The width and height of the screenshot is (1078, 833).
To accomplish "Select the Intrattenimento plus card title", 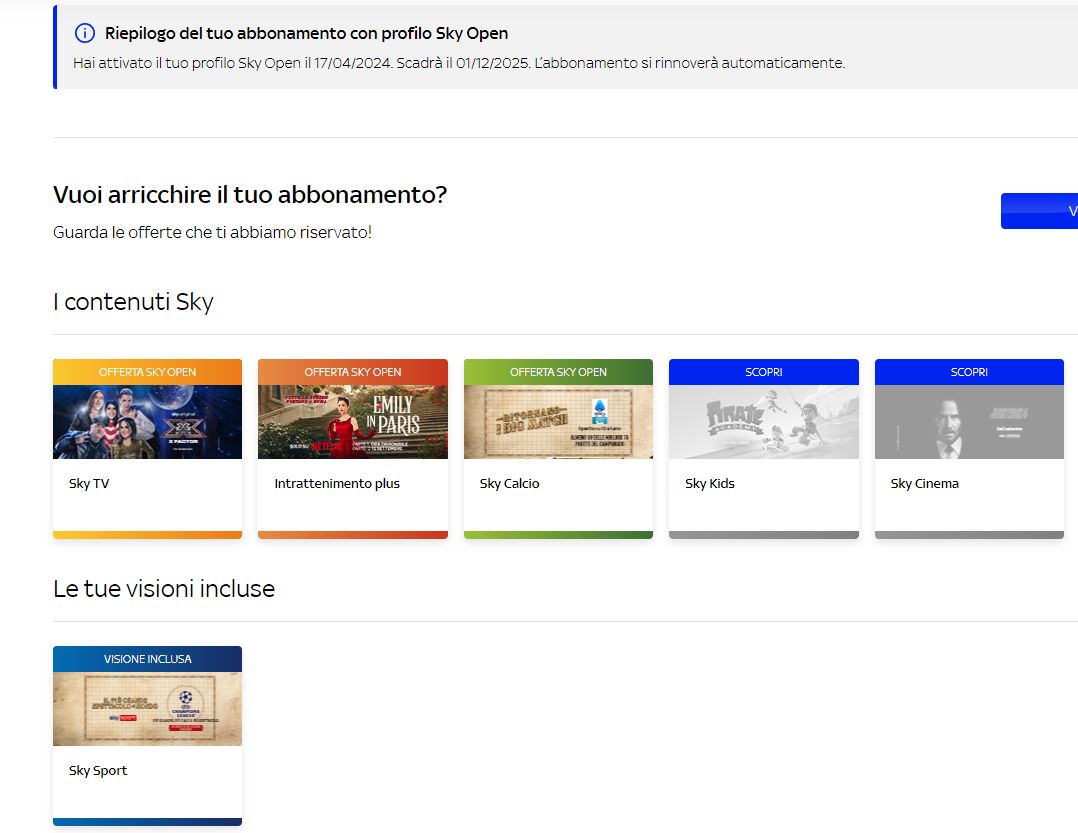I will click(337, 483).
